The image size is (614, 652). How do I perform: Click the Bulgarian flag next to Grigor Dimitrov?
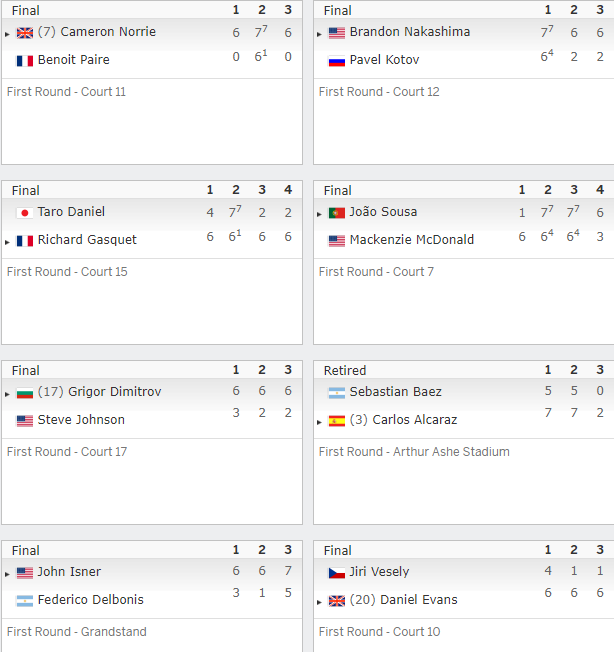point(25,393)
